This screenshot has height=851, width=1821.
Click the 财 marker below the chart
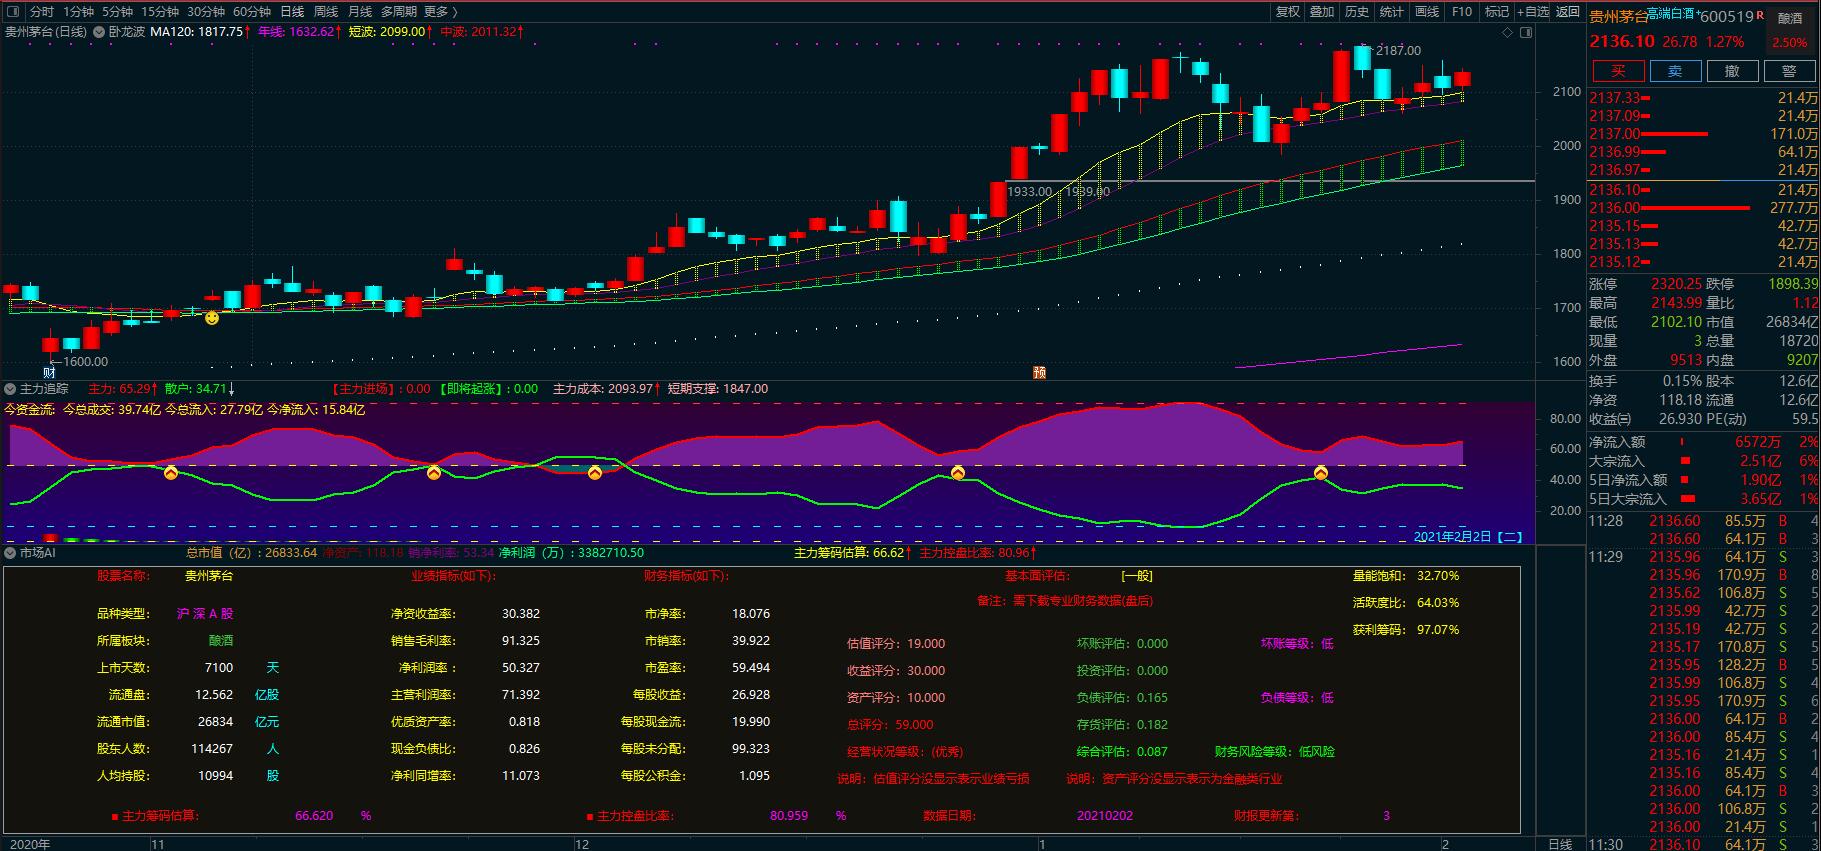(48, 373)
